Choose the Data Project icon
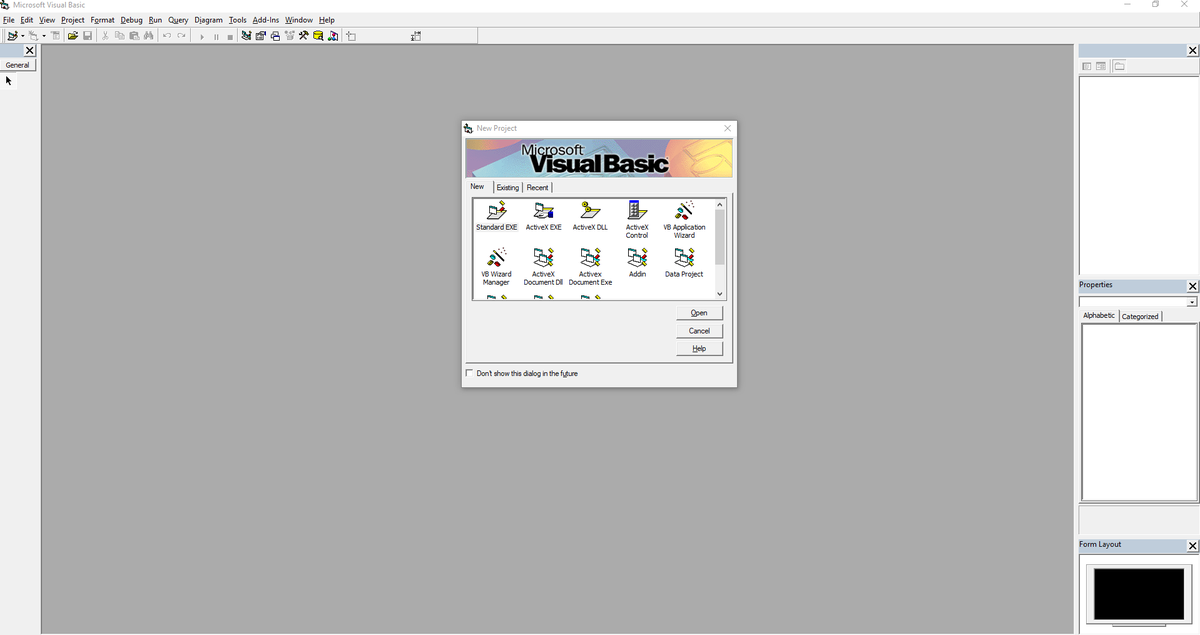This screenshot has width=1200, height=635. coord(684,263)
